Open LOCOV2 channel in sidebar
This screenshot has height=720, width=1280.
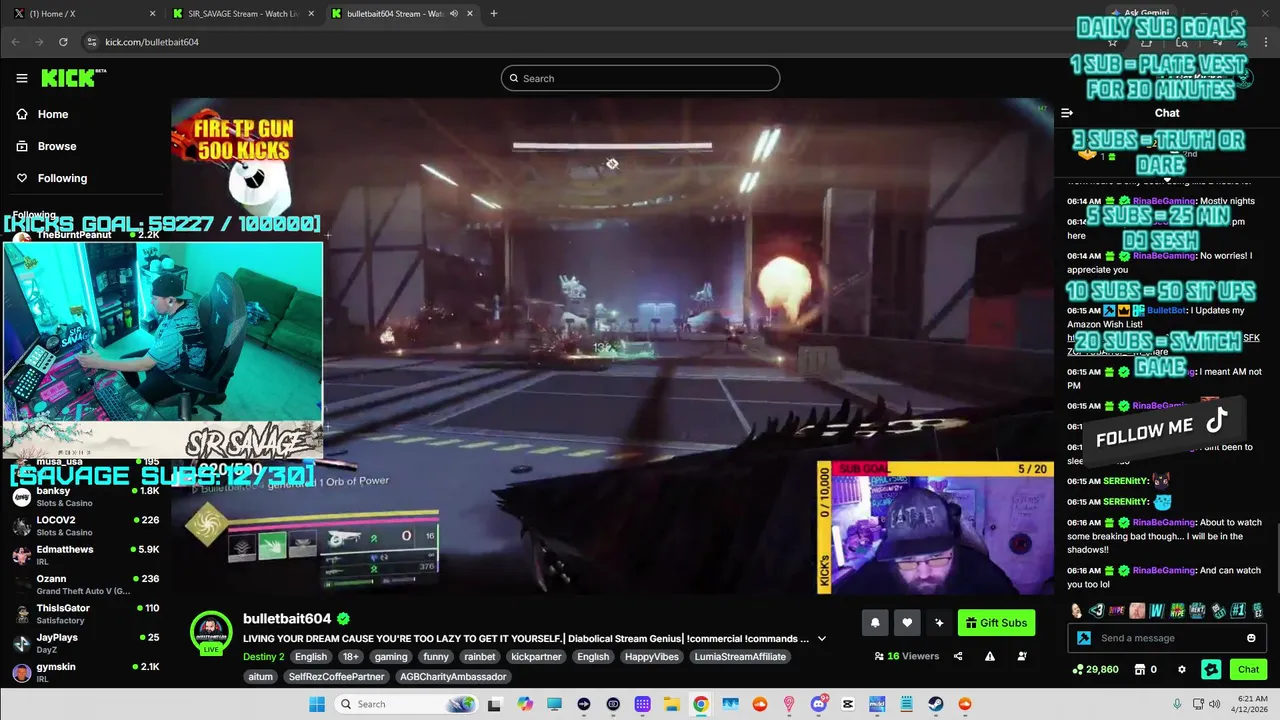coord(85,525)
